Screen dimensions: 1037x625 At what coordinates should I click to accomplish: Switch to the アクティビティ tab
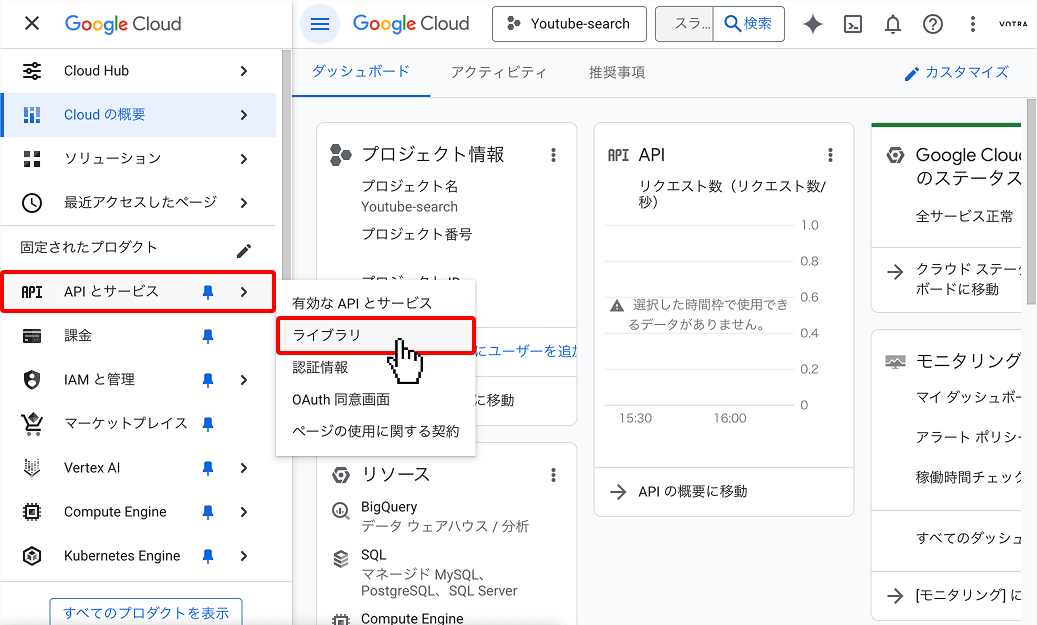tap(499, 72)
